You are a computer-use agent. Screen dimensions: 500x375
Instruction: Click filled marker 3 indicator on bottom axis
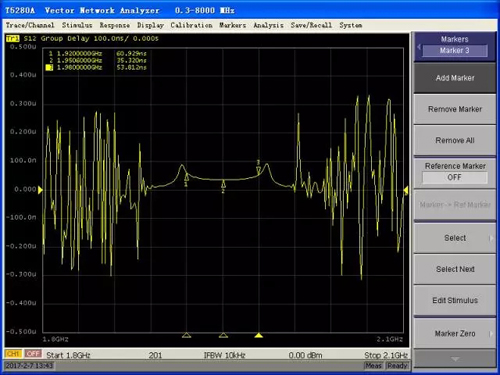(259, 335)
